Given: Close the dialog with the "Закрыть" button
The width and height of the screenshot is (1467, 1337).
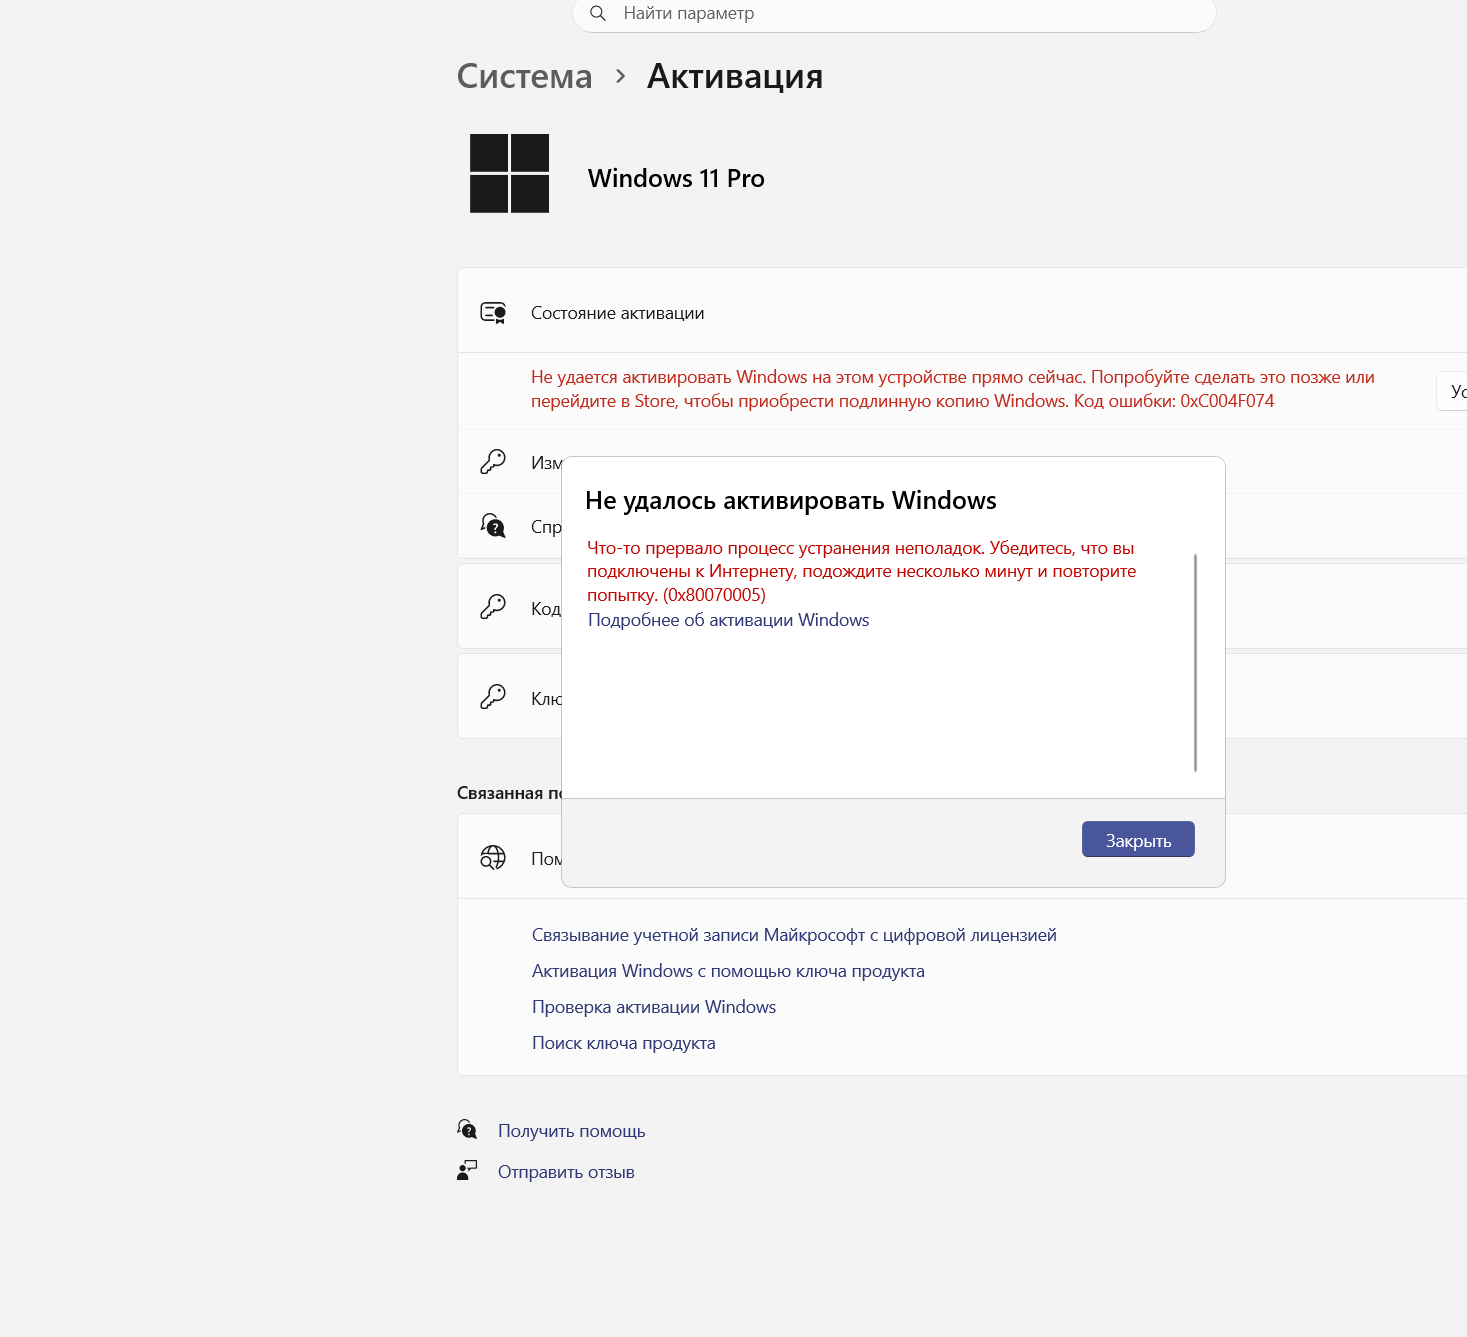Looking at the screenshot, I should [1138, 840].
